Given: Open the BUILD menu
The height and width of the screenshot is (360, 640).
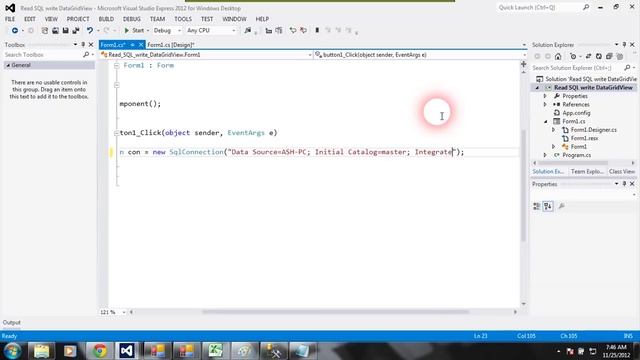Looking at the screenshot, I should click(x=106, y=19).
